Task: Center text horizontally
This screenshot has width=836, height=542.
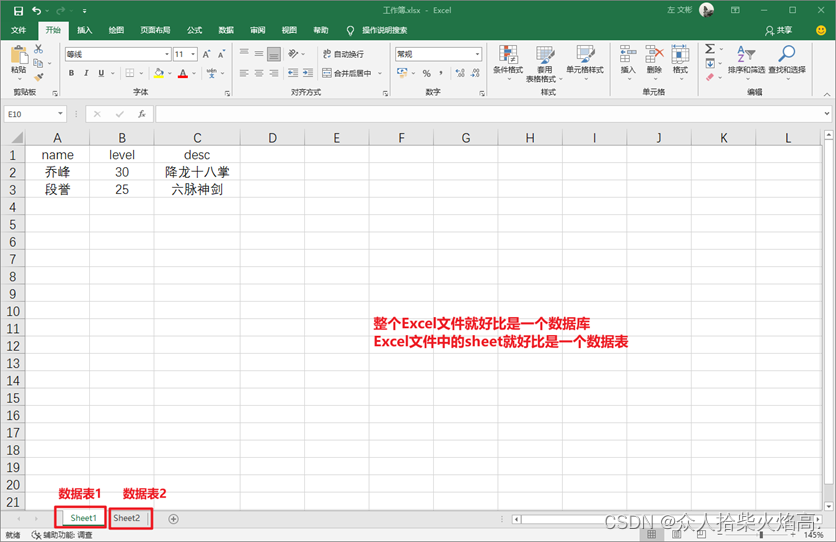Action: (259, 73)
